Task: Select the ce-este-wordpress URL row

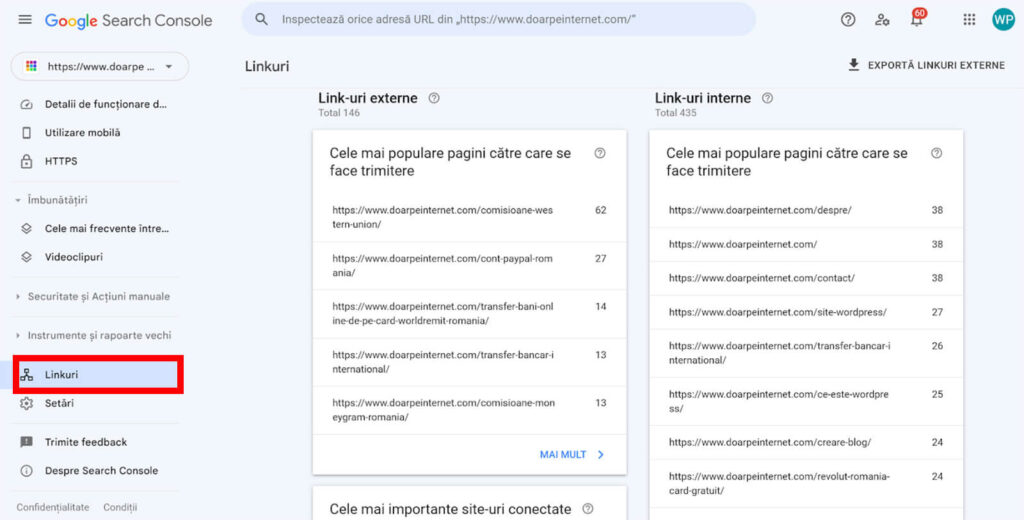Action: point(806,402)
